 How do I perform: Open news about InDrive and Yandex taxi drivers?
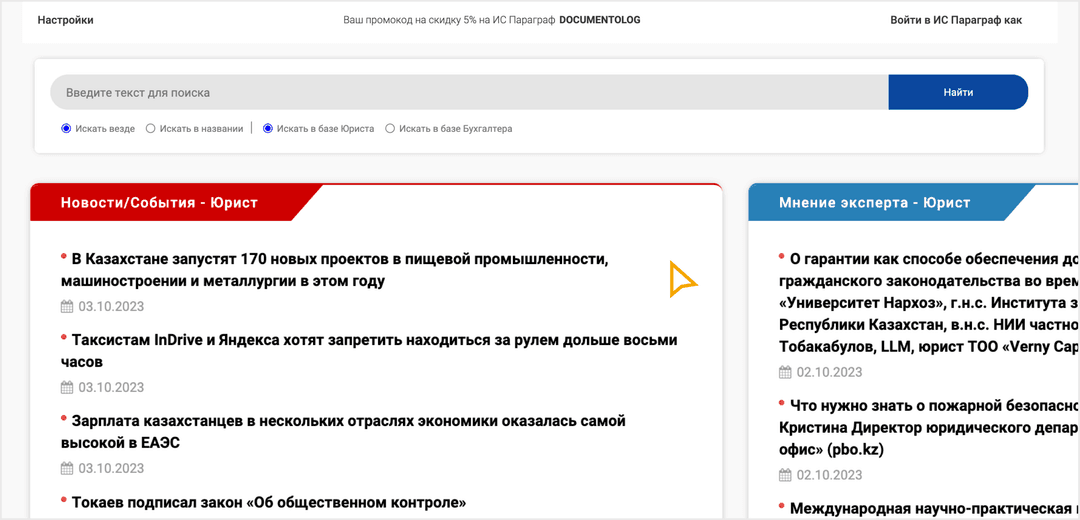tap(374, 350)
